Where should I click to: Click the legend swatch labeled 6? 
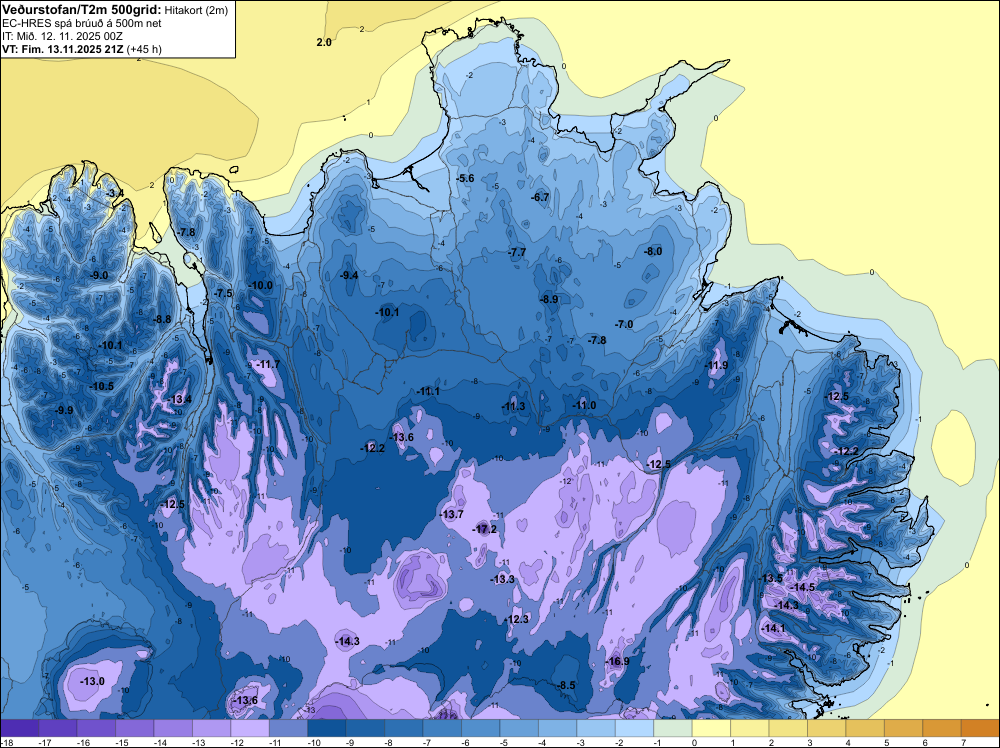[942, 728]
